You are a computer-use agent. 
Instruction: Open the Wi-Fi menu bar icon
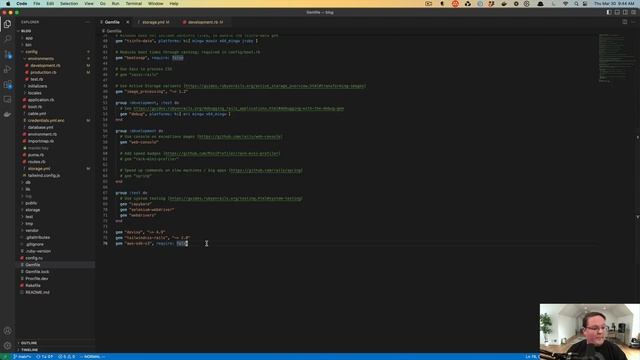tap(565, 4)
